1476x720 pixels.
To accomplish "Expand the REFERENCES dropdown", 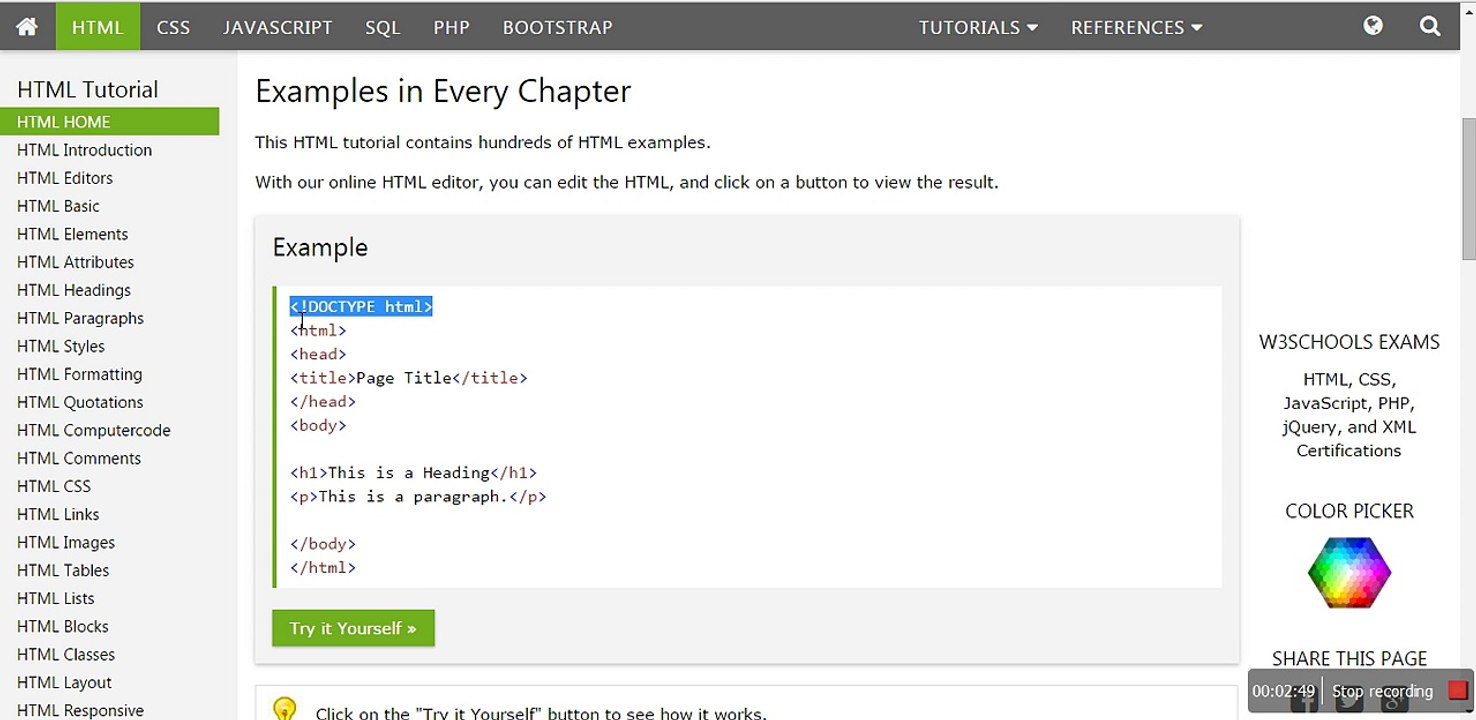I will (x=1136, y=27).
